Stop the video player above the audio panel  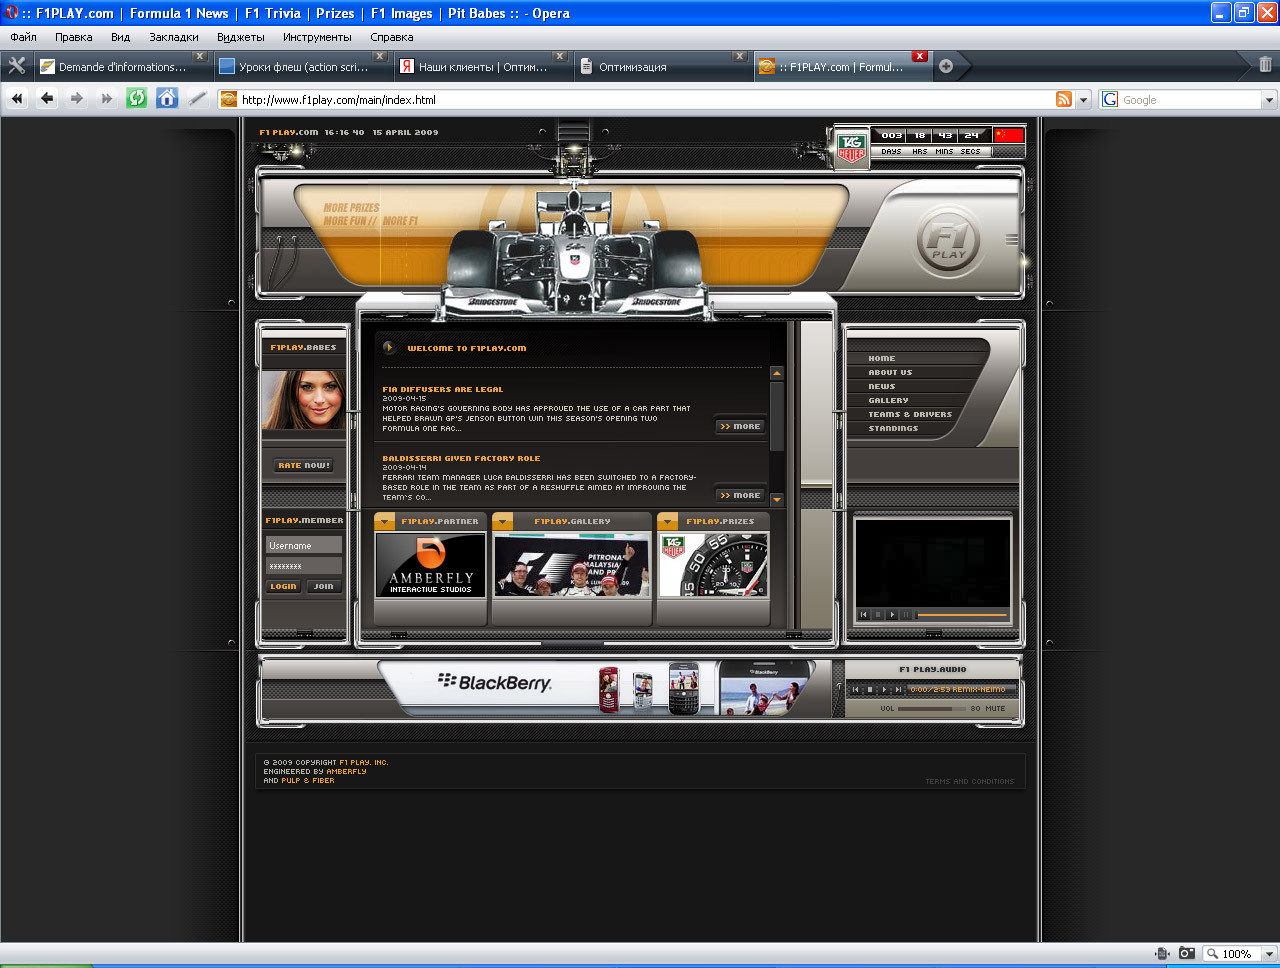click(878, 614)
